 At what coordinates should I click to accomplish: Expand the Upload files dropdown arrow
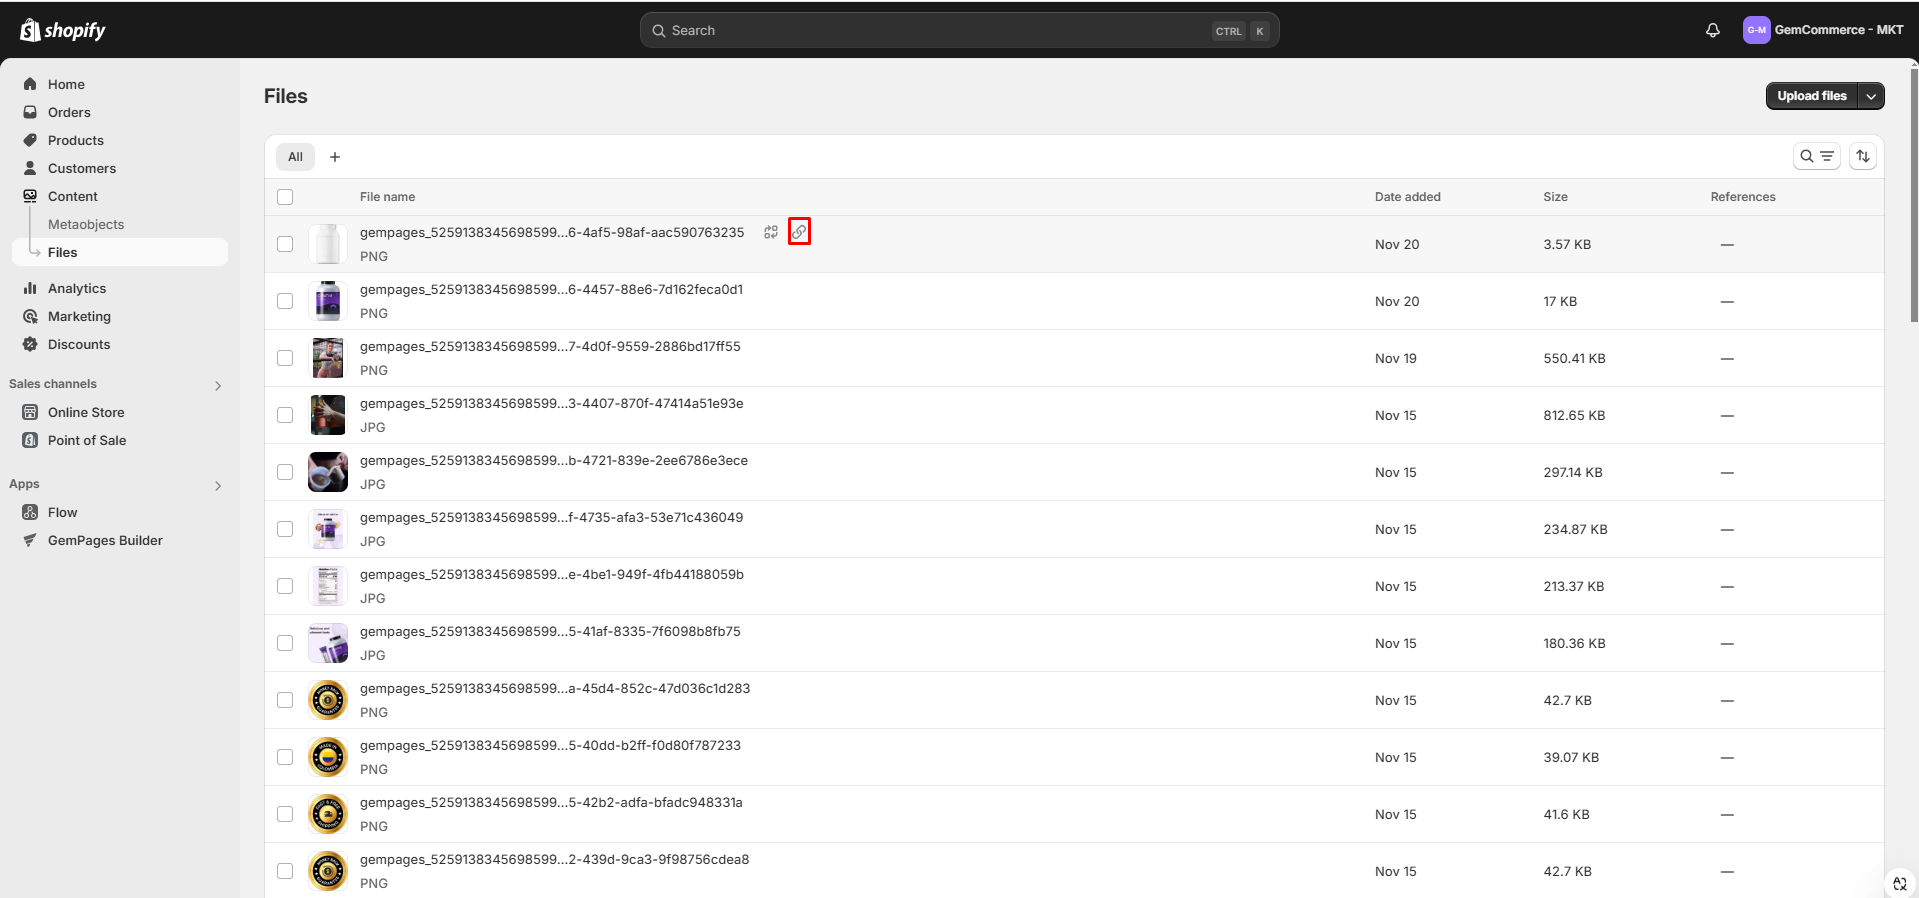tap(1871, 96)
